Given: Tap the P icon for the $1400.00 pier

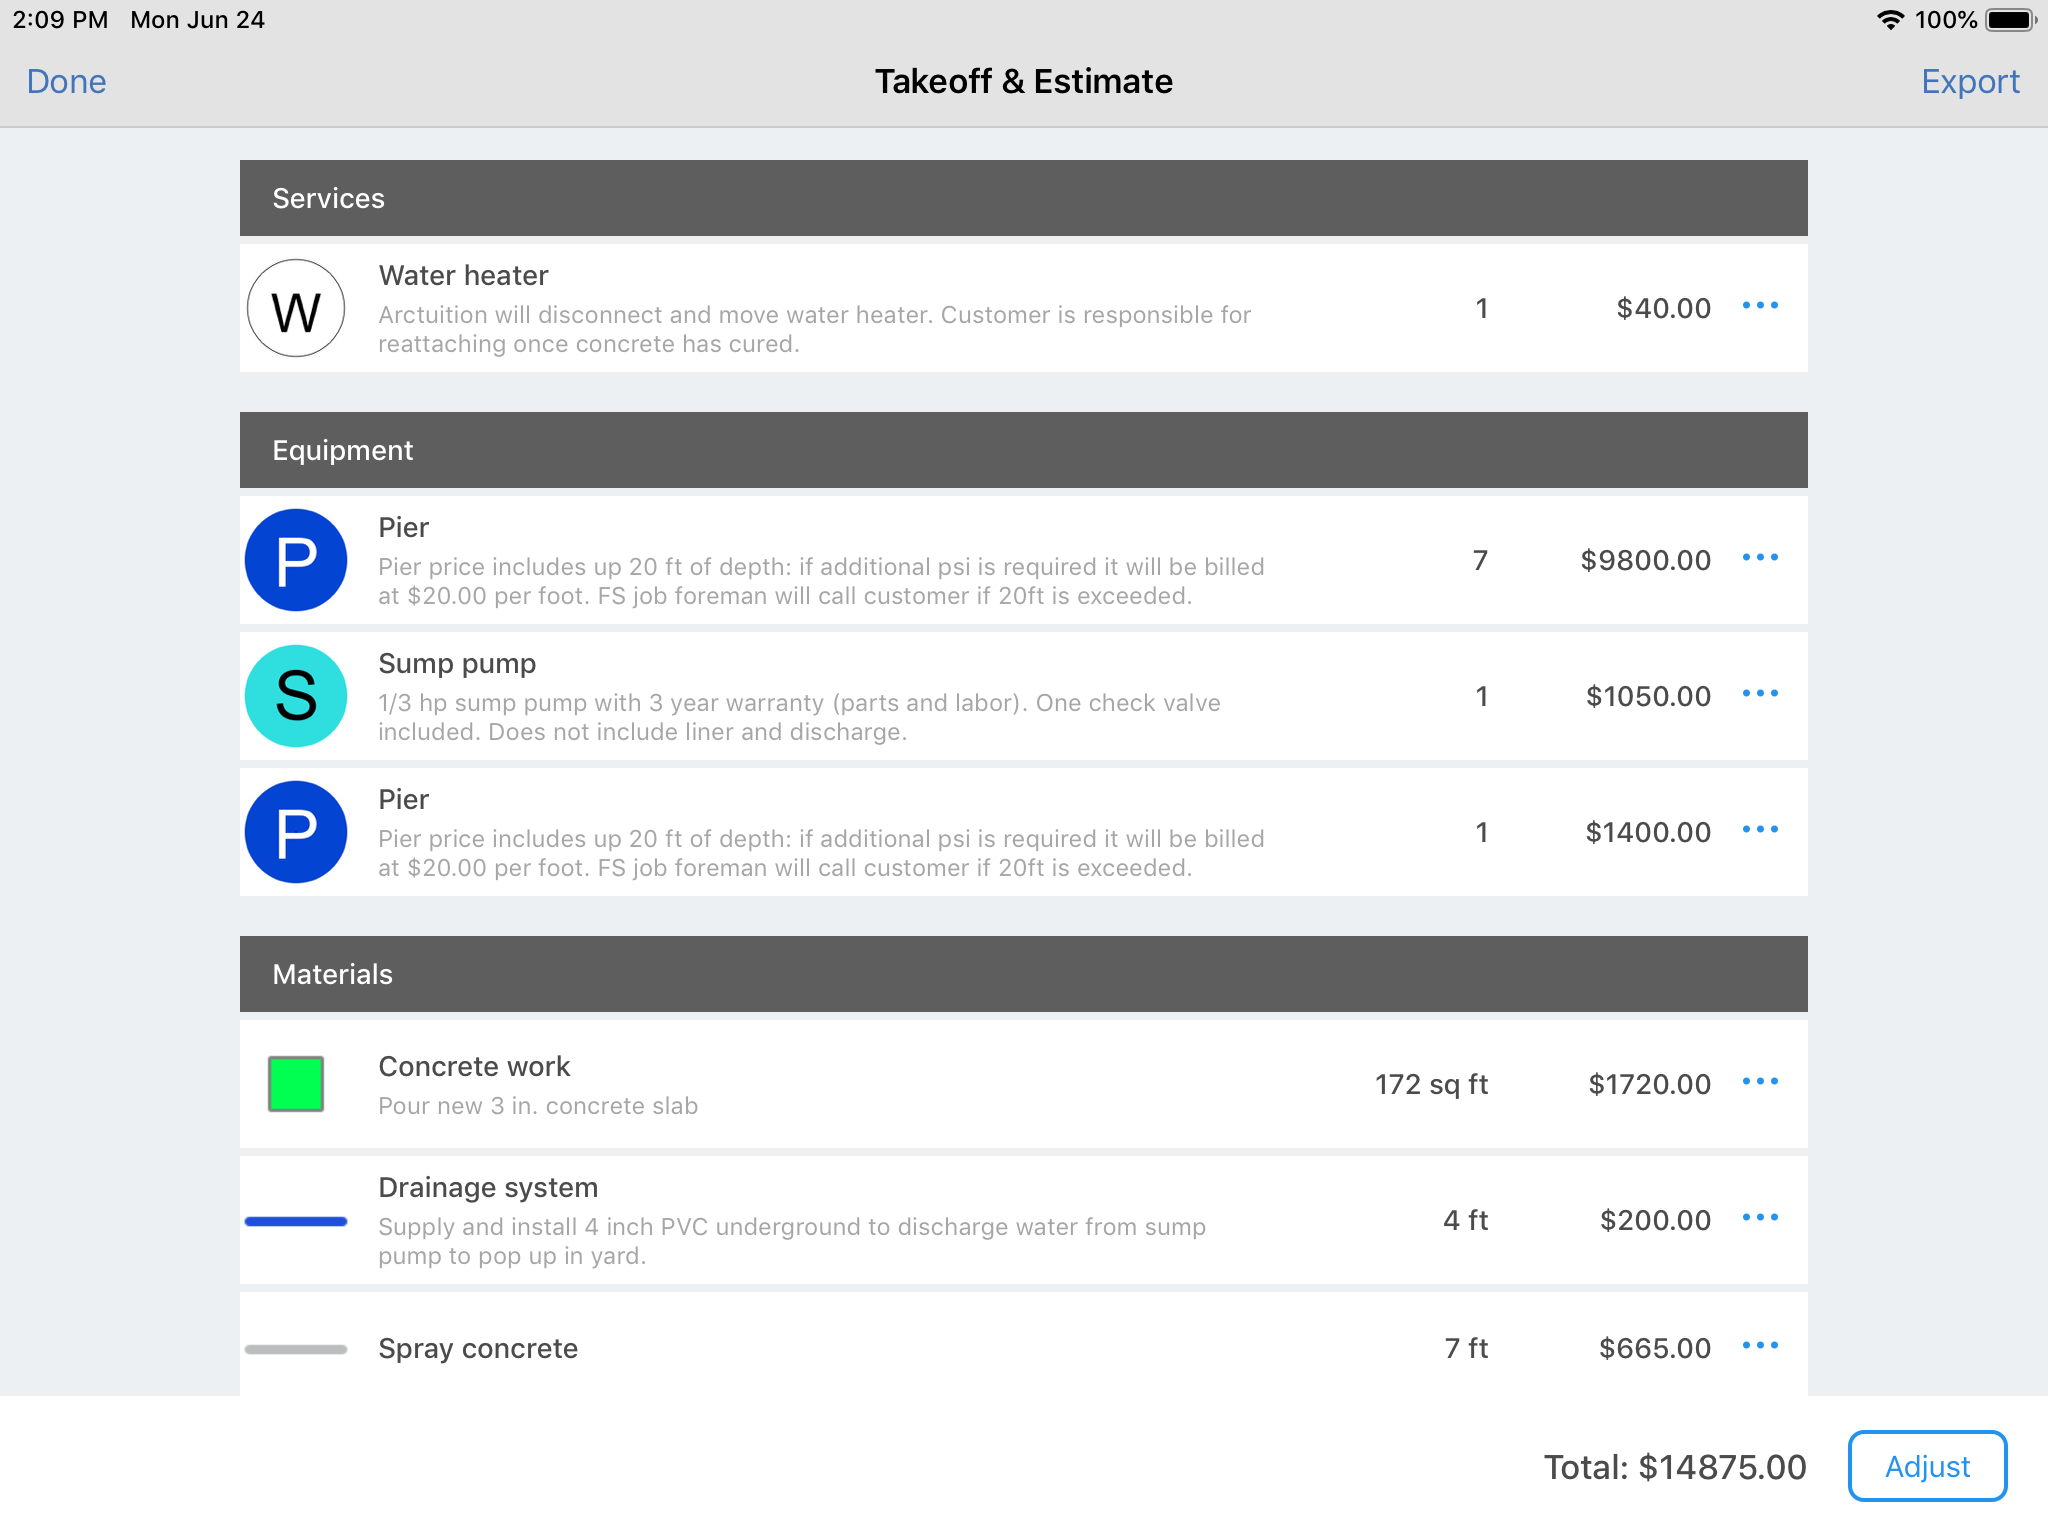Looking at the screenshot, I should 296,832.
